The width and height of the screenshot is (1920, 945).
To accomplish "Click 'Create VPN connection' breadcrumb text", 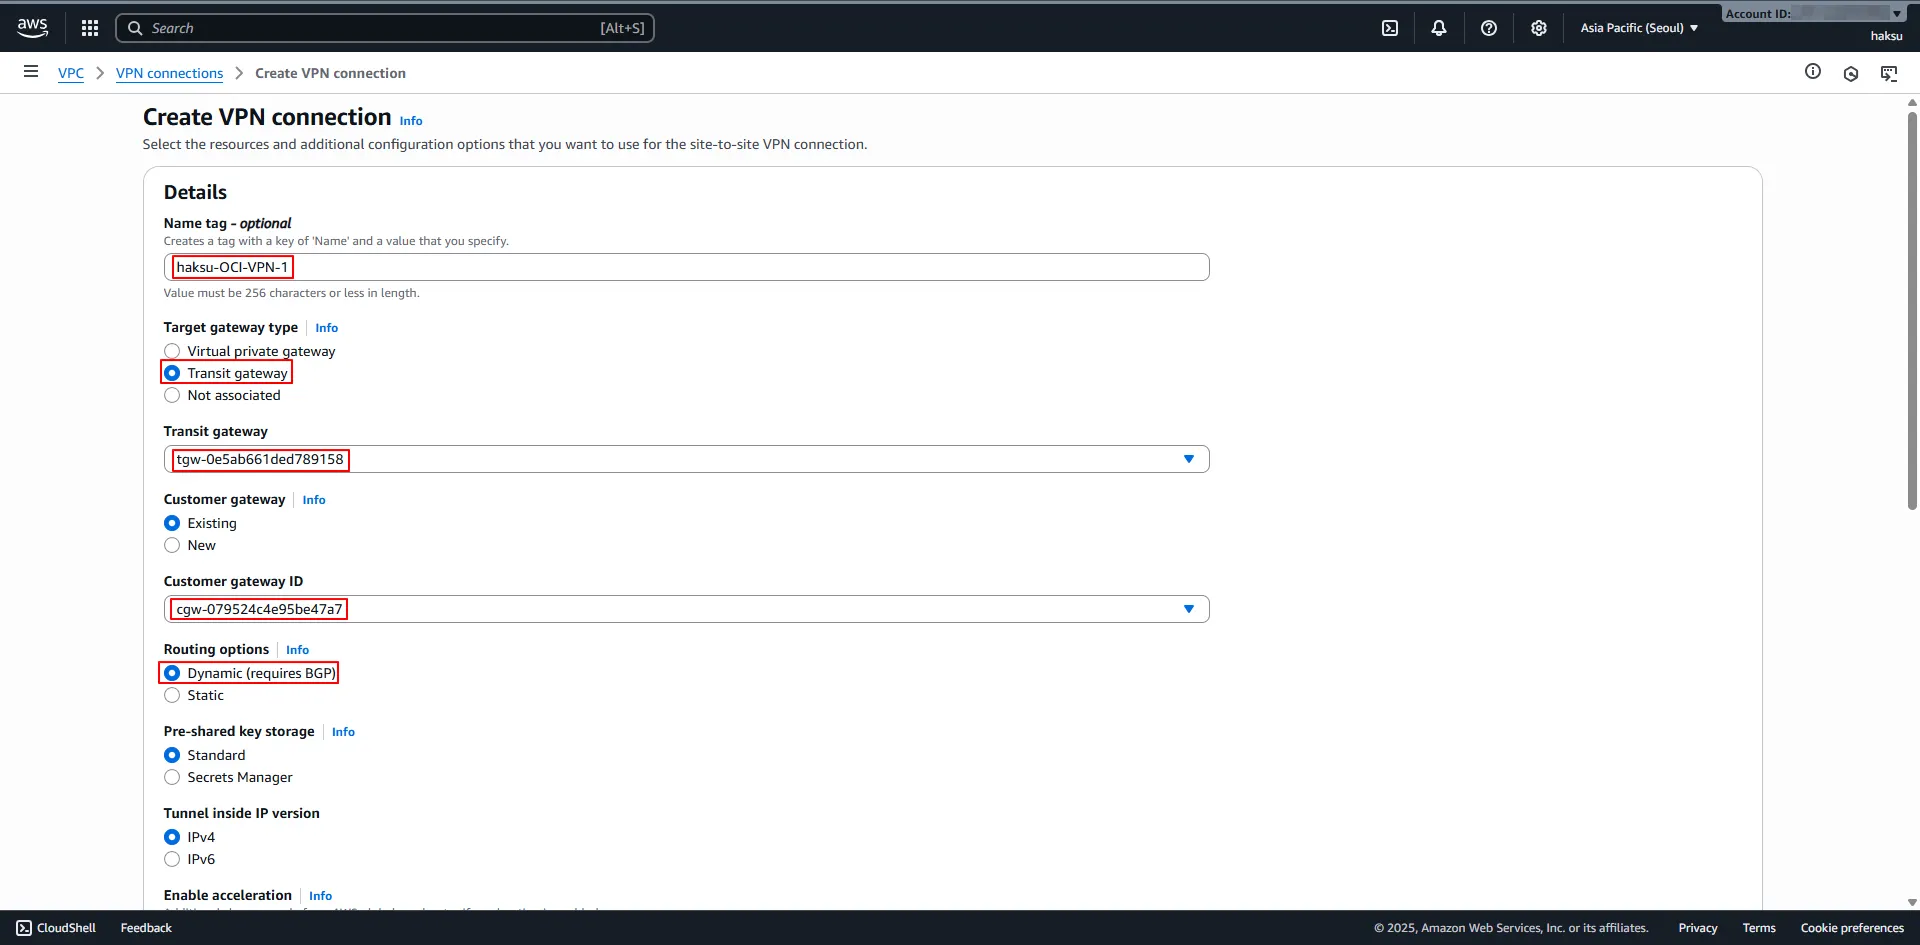I will [x=330, y=73].
